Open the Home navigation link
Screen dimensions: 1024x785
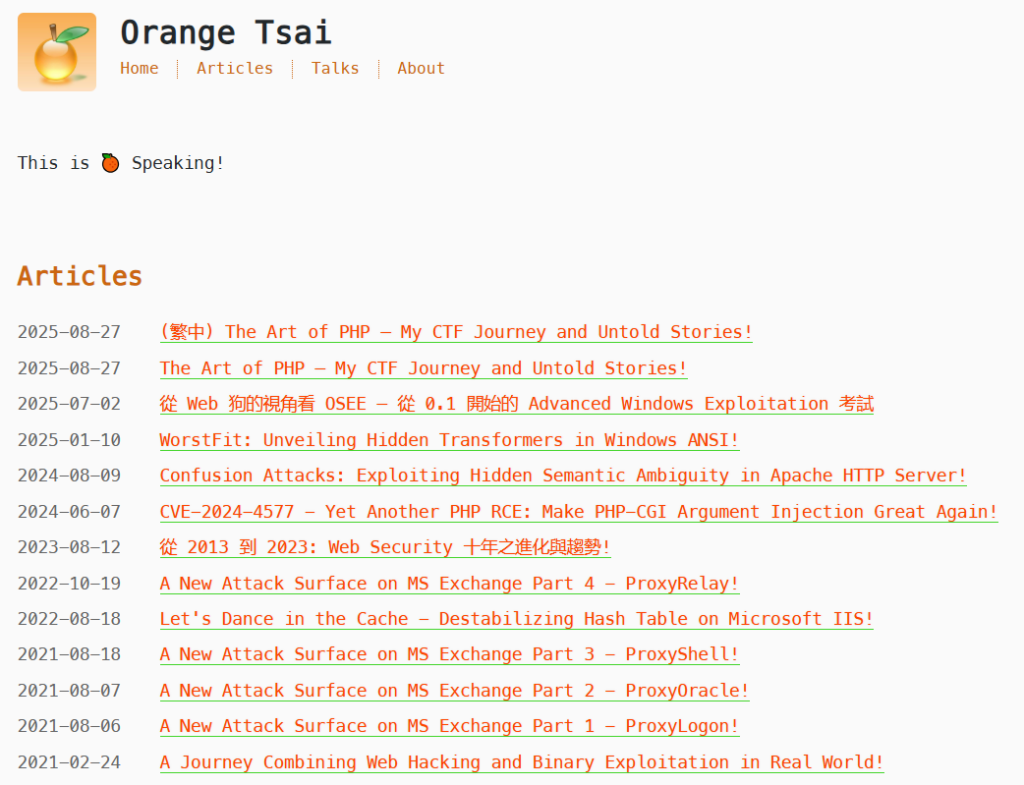point(139,68)
